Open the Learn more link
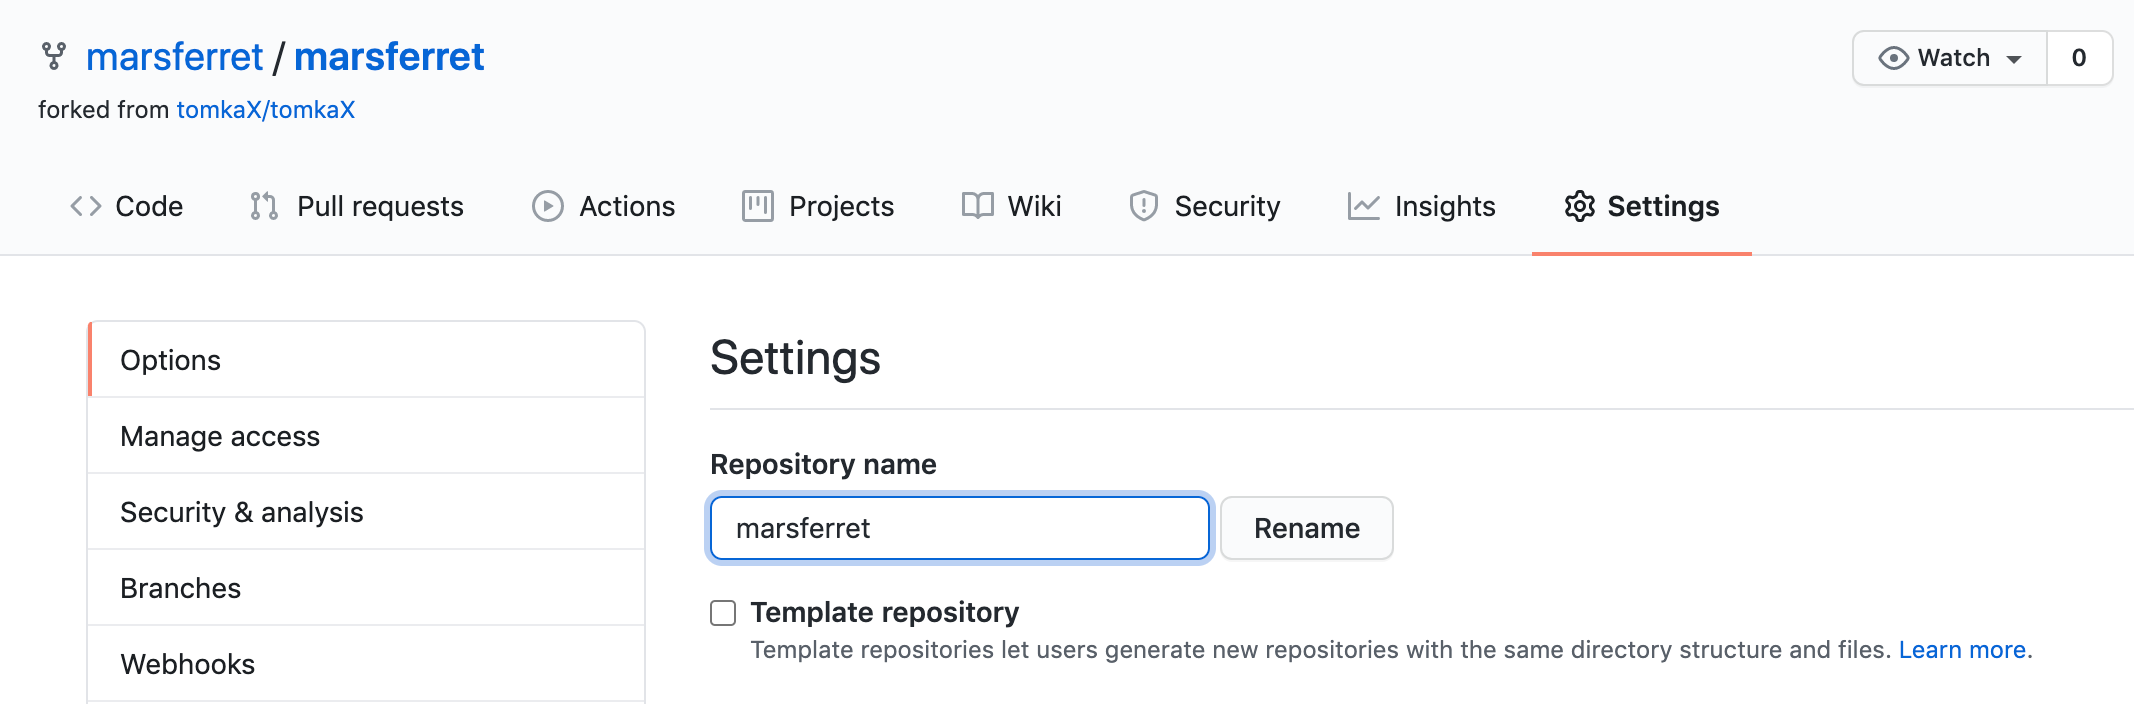Screen dimensions: 2134x704 point(1962,650)
